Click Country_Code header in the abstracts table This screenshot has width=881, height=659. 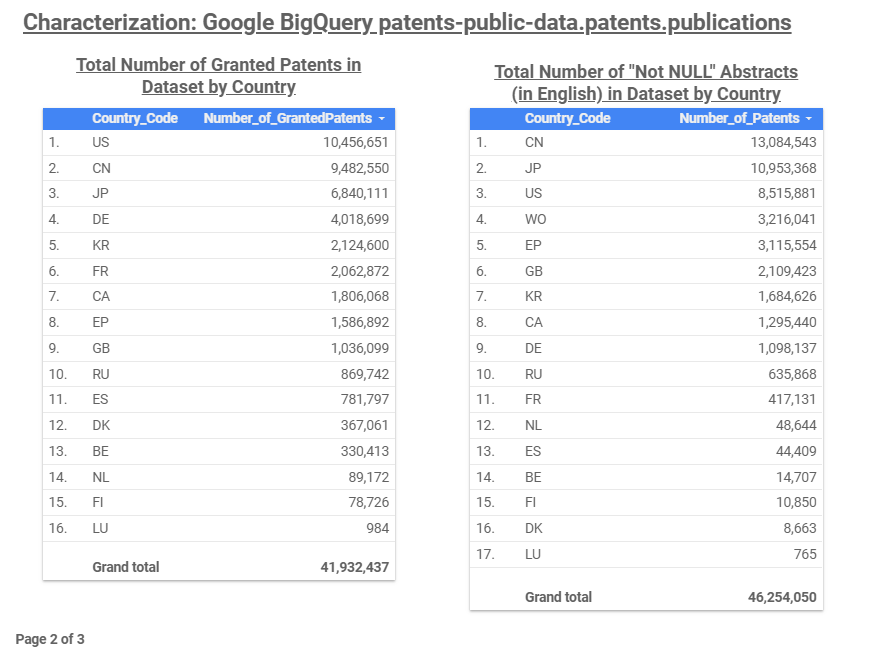[x=567, y=118]
